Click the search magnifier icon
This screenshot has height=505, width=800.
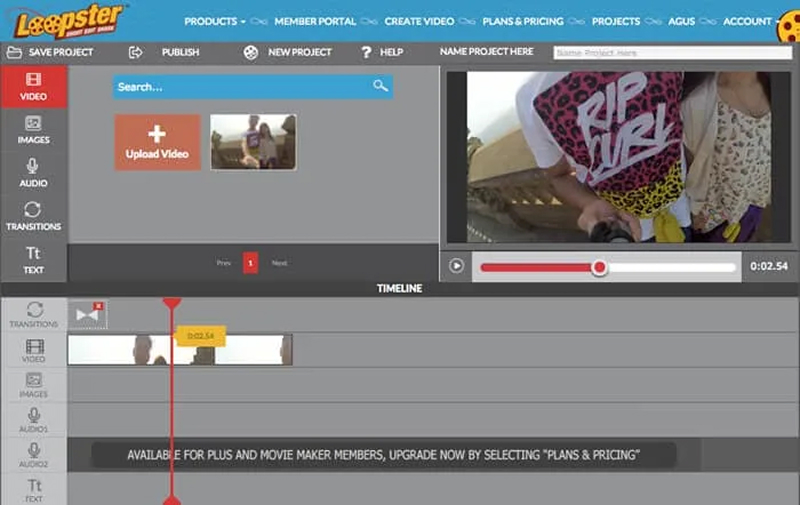pyautogui.click(x=380, y=87)
